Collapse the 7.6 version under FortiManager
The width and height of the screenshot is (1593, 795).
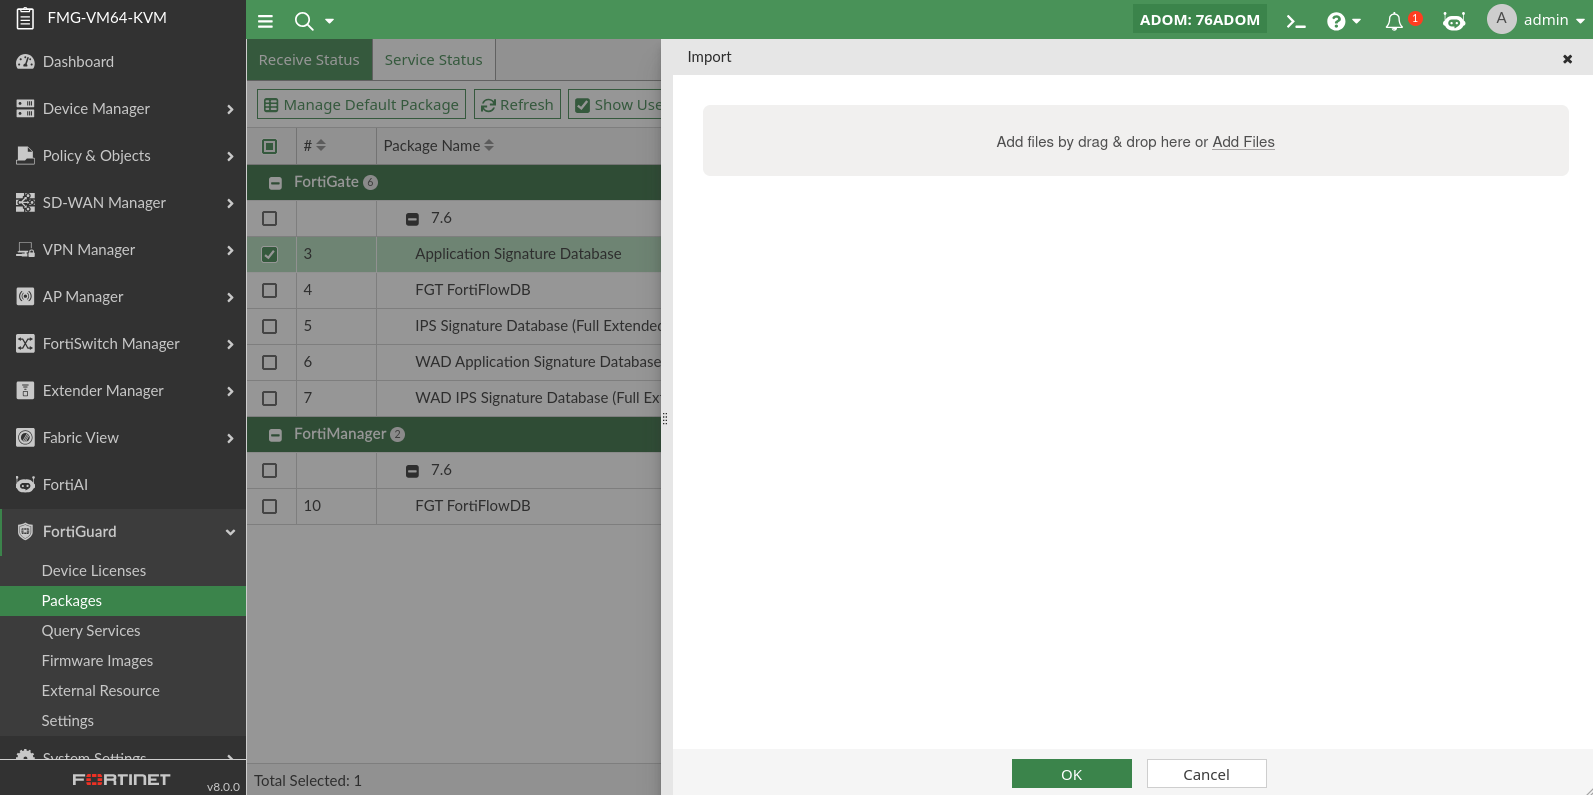(412, 471)
